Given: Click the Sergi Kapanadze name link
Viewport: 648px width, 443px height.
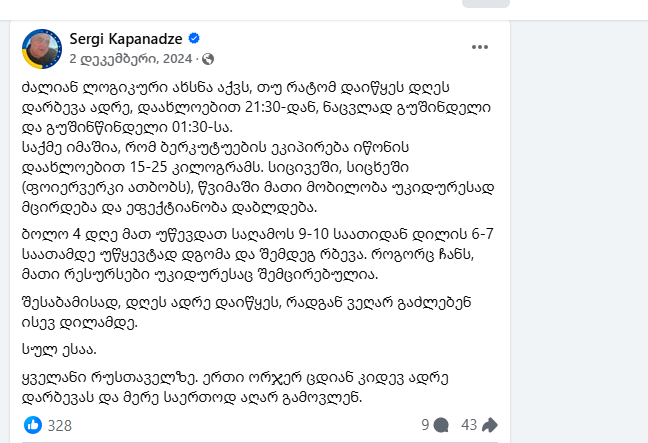Looking at the screenshot, I should tap(126, 38).
